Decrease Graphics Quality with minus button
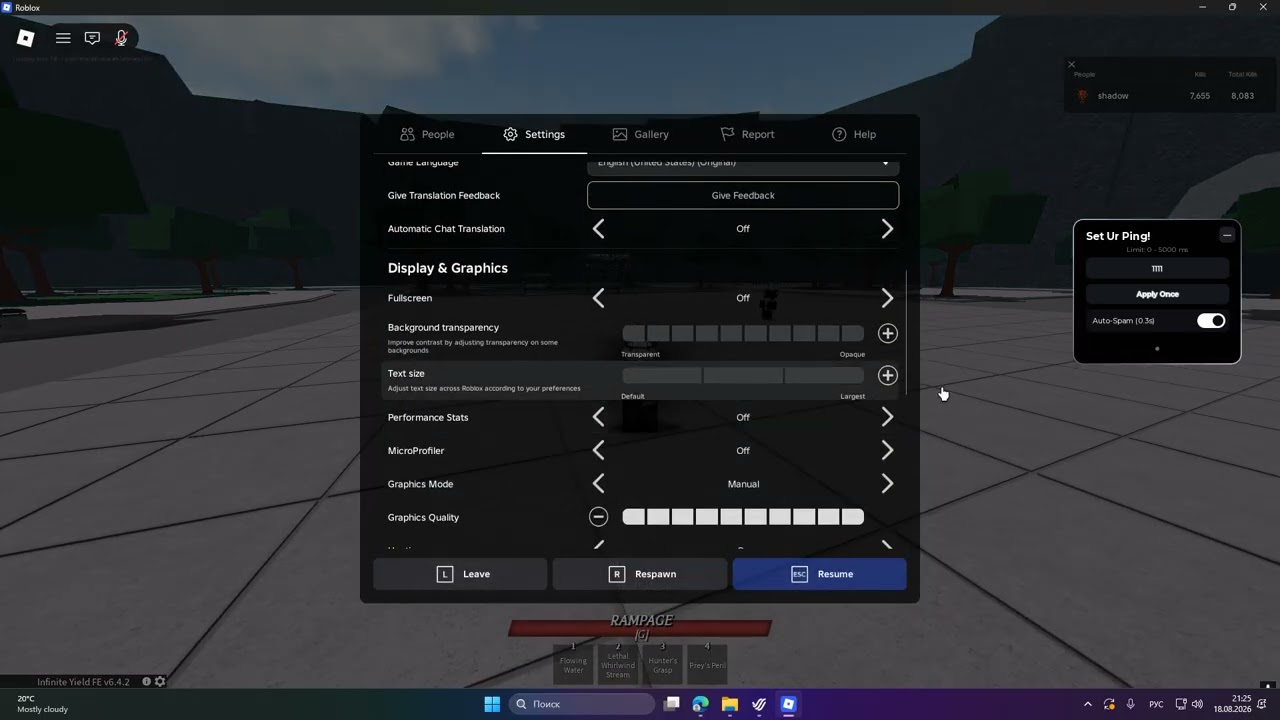 tap(598, 517)
